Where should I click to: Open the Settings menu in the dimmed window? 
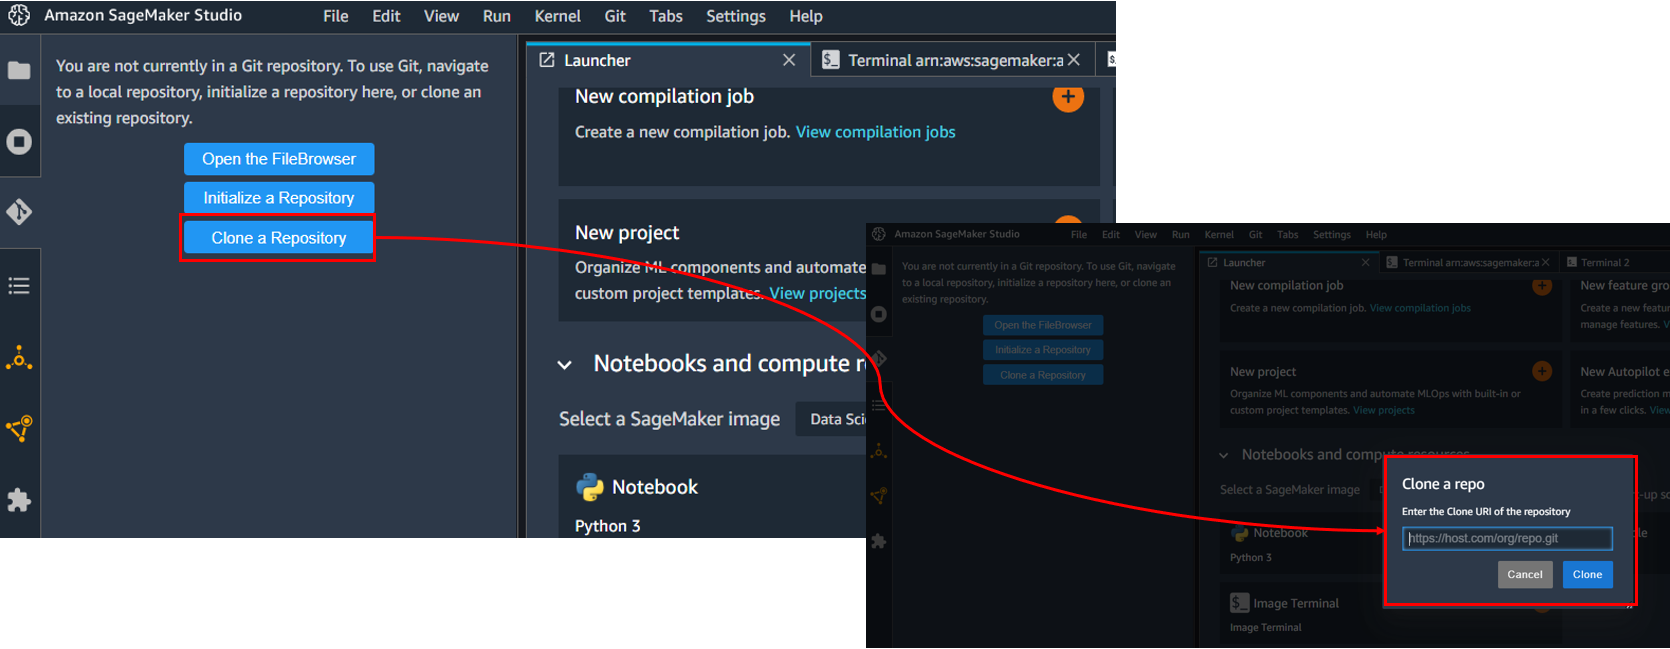coord(1332,234)
